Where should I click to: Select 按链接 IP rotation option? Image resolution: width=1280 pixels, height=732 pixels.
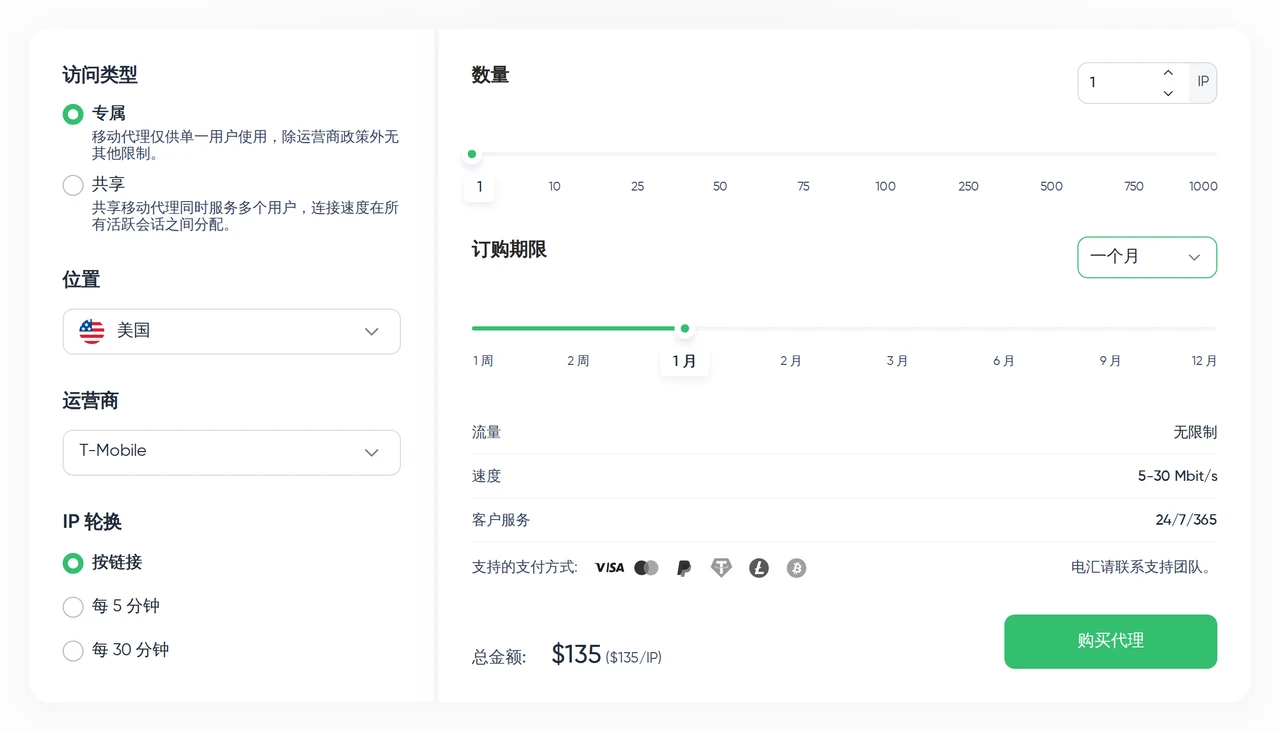[73, 563]
